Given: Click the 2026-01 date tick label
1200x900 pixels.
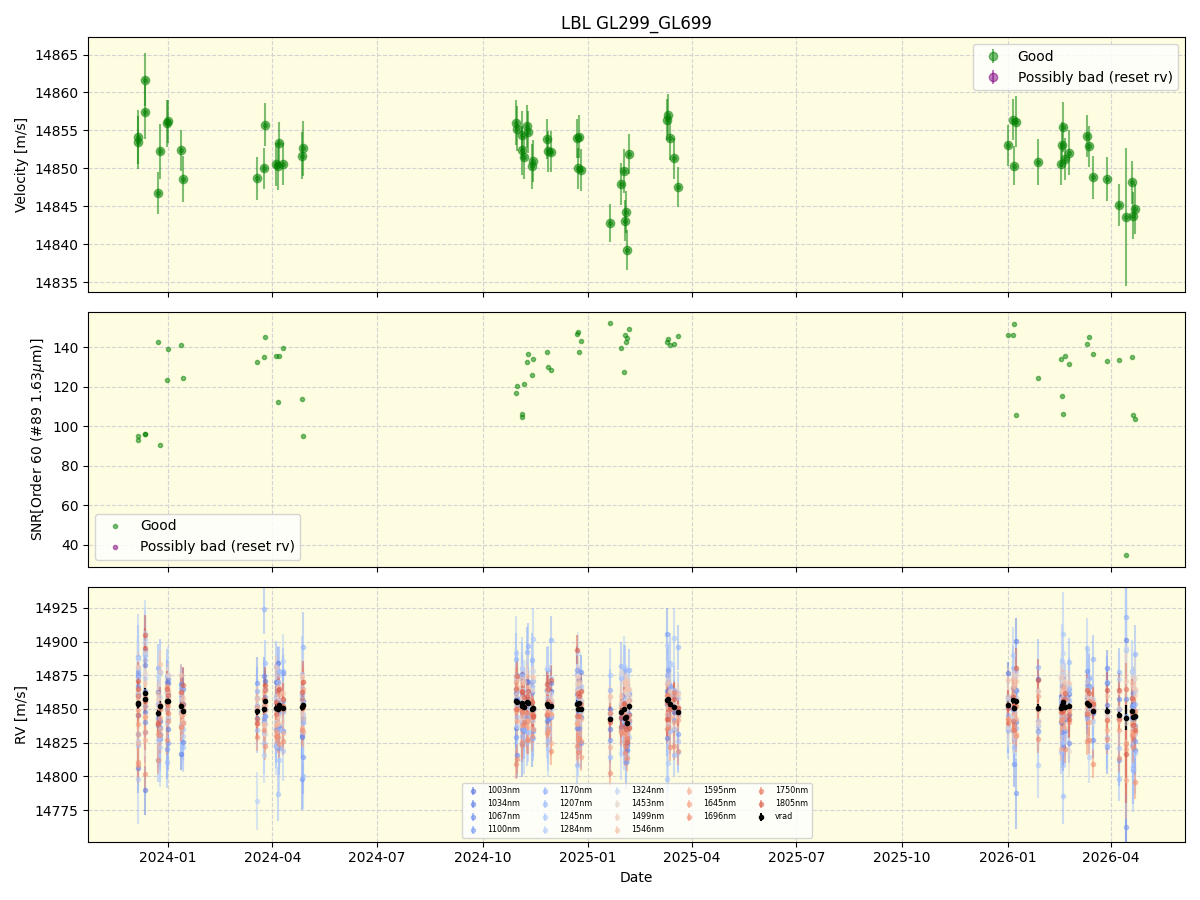Looking at the screenshot, I should [1007, 857].
